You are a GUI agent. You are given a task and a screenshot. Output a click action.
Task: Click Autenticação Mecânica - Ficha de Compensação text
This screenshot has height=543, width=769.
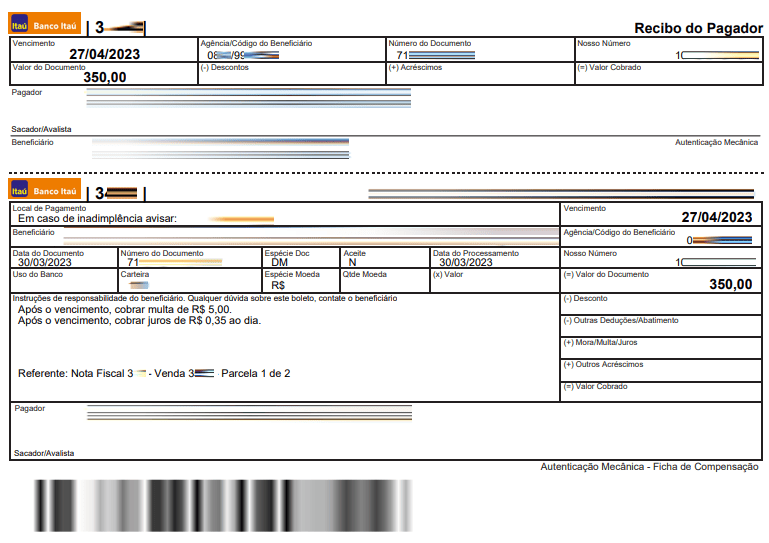coord(649,467)
